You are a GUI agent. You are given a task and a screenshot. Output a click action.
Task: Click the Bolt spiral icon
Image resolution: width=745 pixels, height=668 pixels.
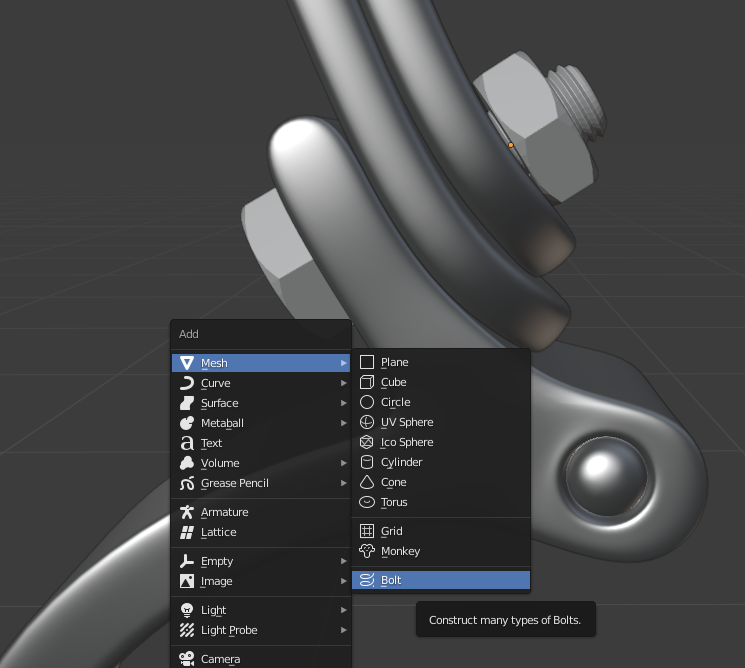click(367, 580)
